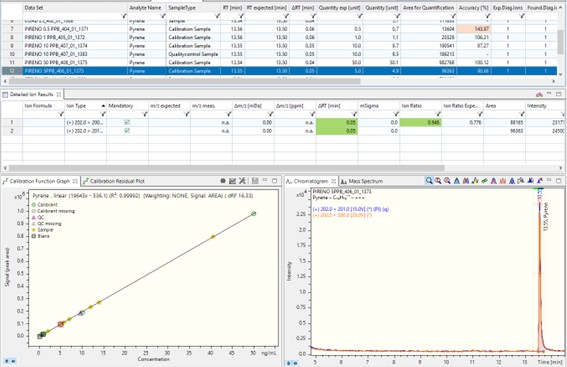567x367 pixels.
Task: Switch to the Mass Spectrum tab
Action: 362,181
